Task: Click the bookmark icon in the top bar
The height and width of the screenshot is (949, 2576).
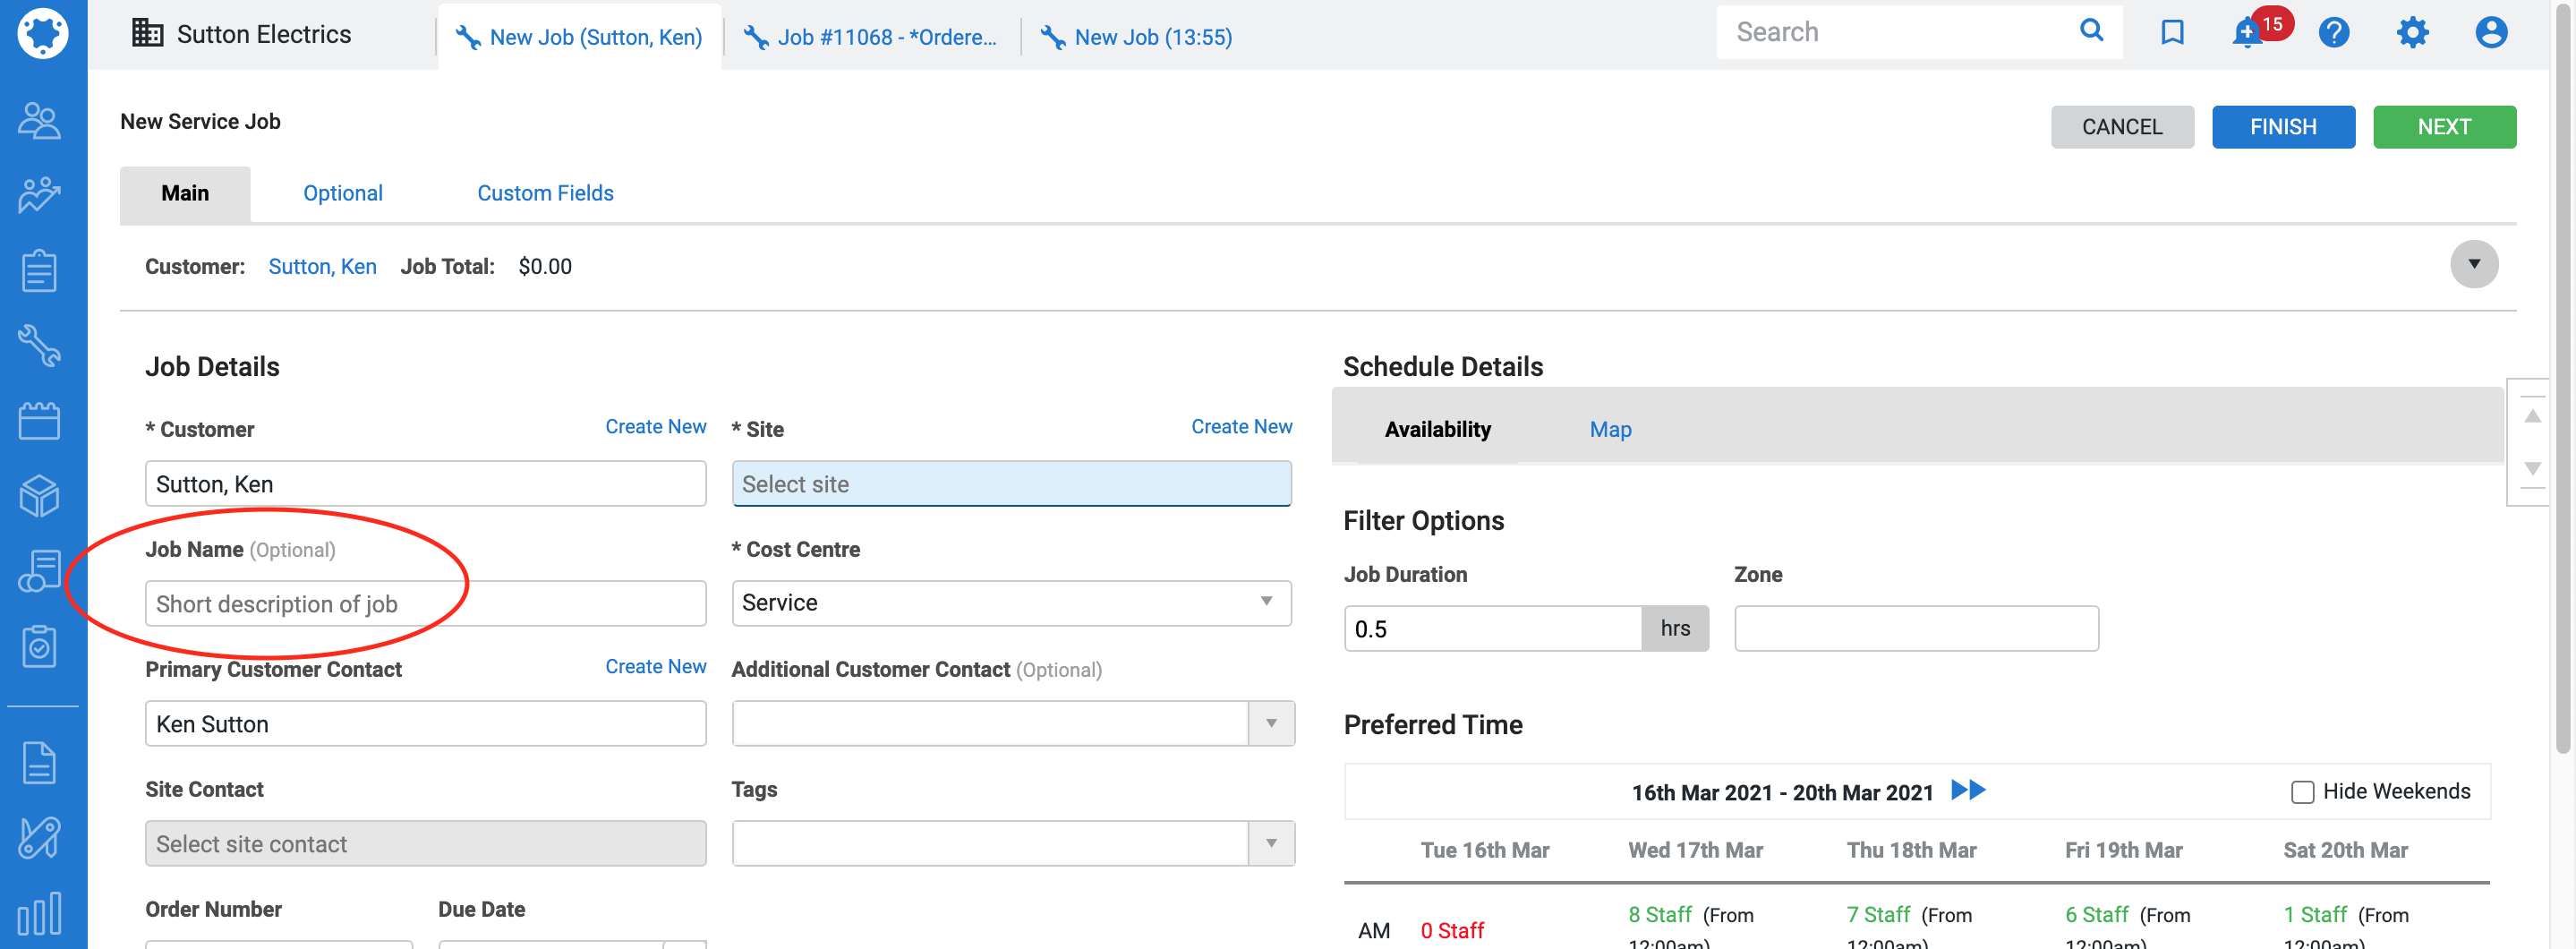Action: [2171, 33]
